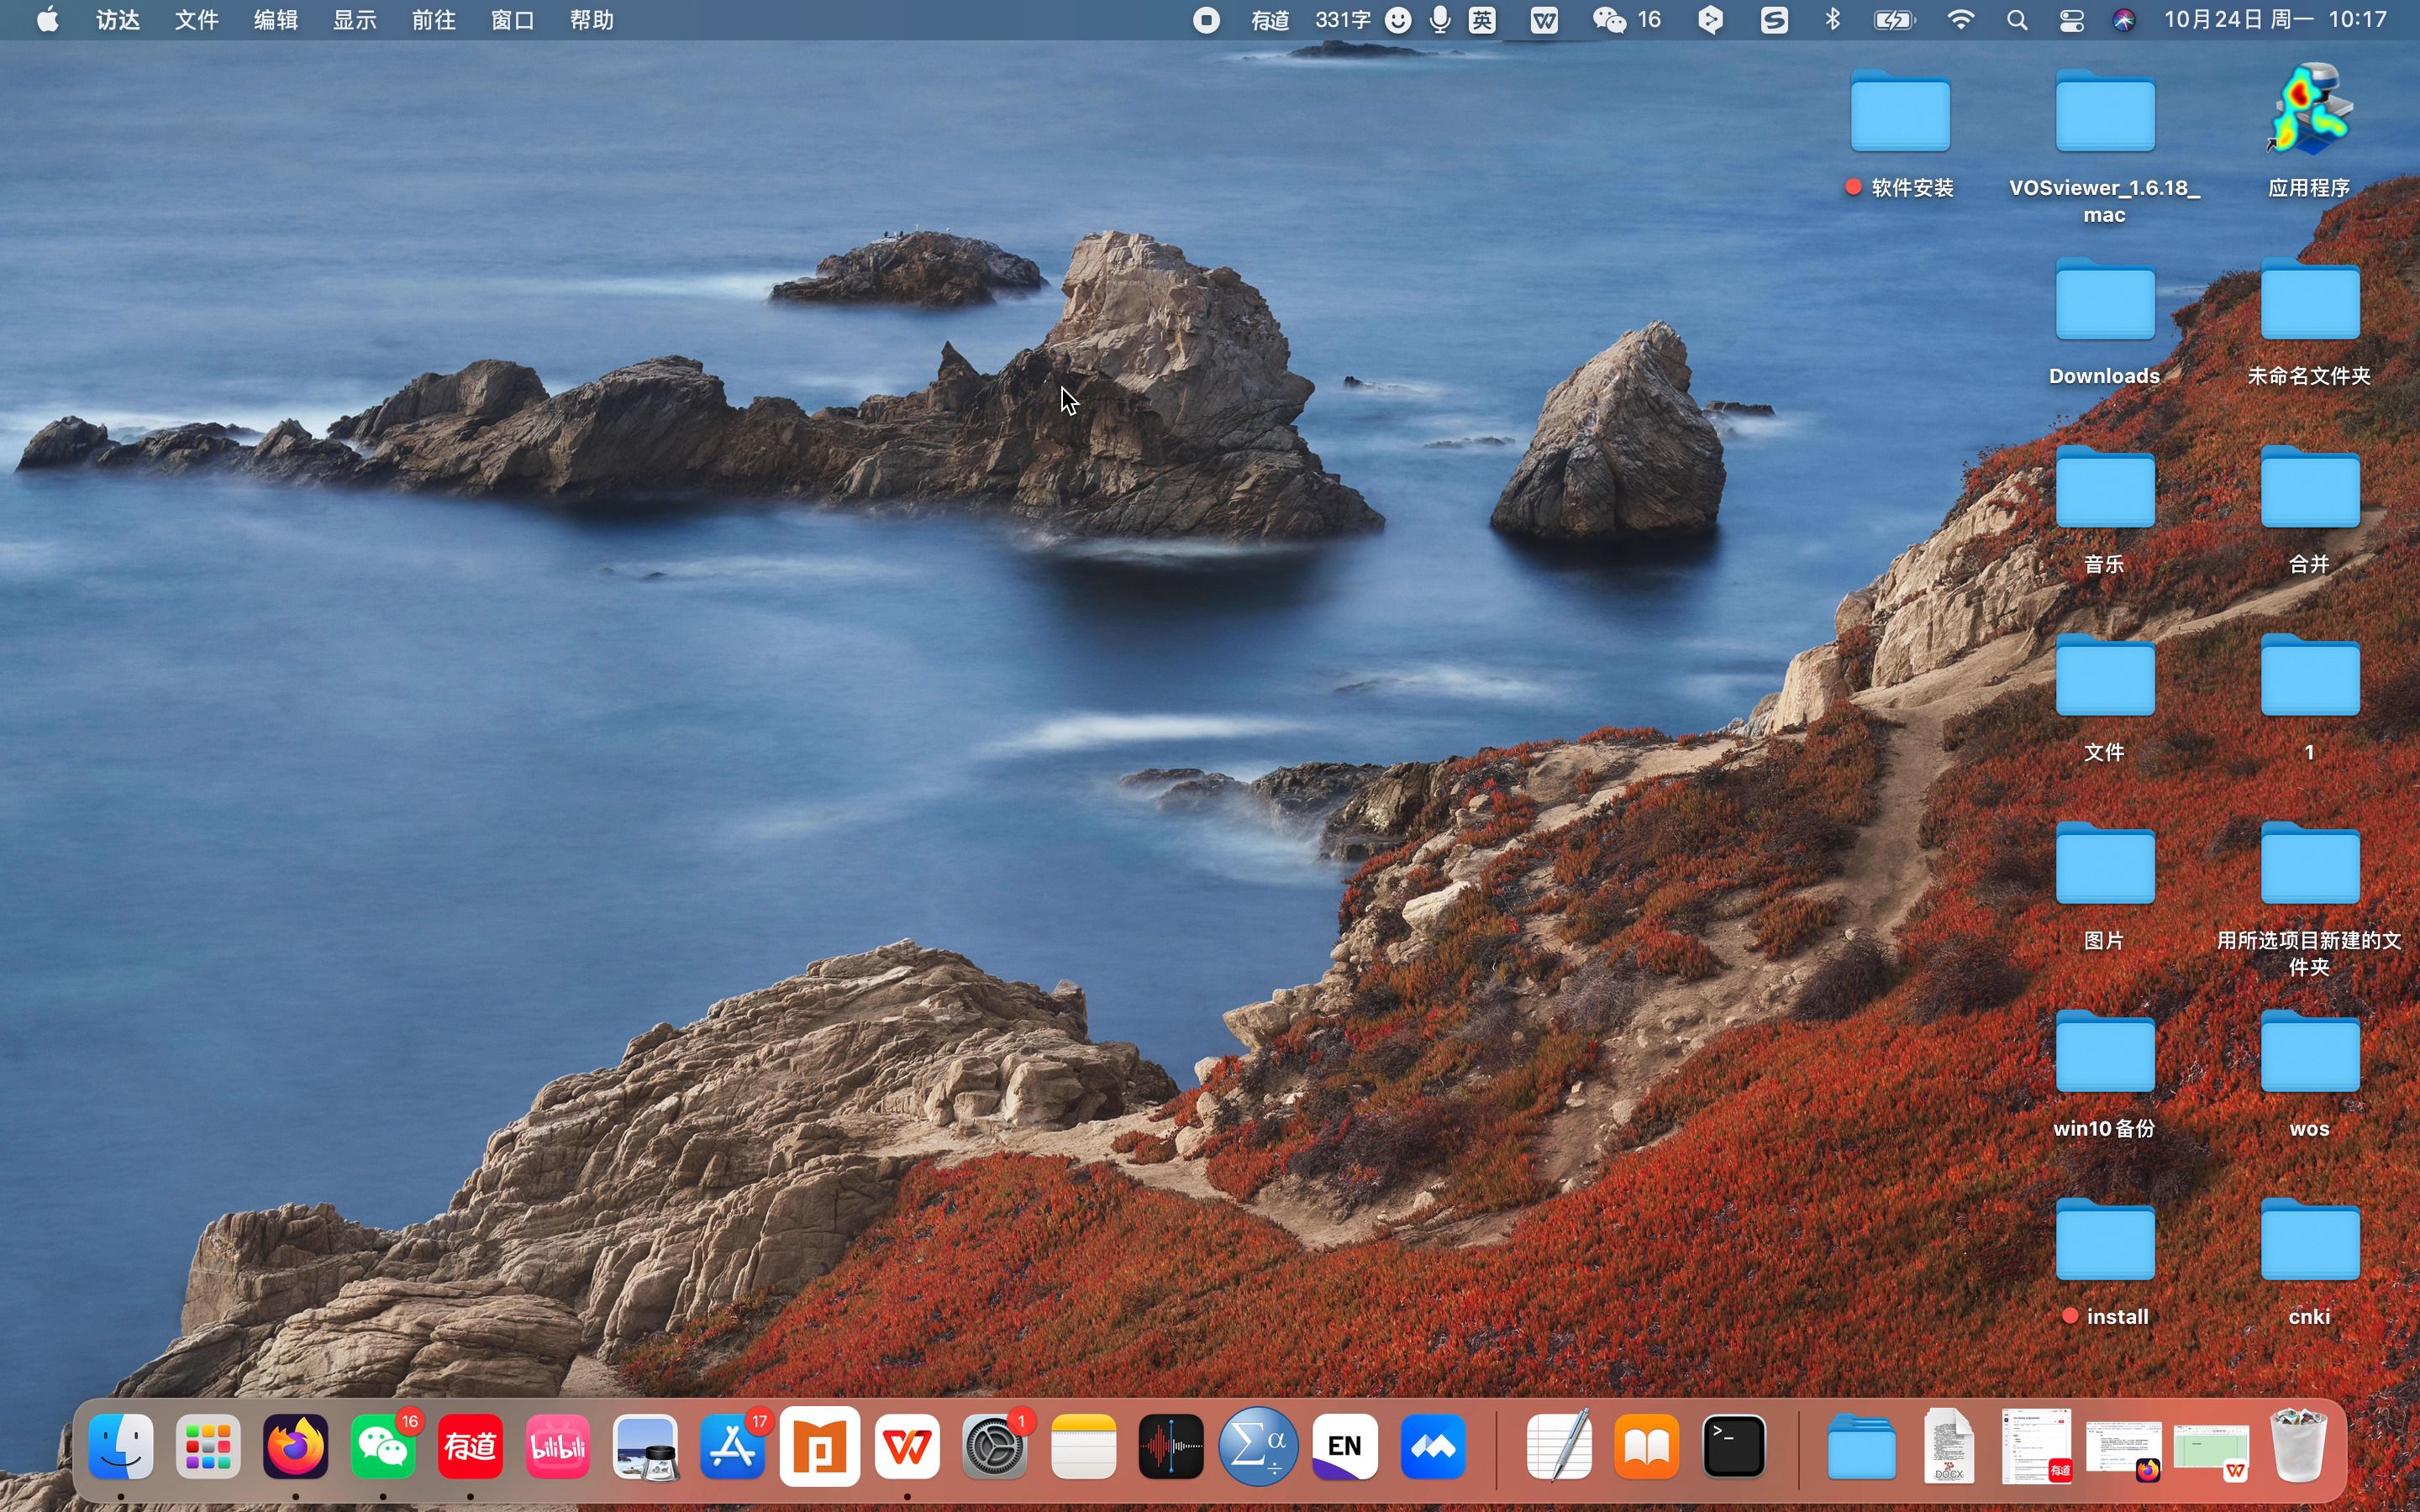Open App Store with 17 updates badge
The image size is (2420, 1512).
733,1446
